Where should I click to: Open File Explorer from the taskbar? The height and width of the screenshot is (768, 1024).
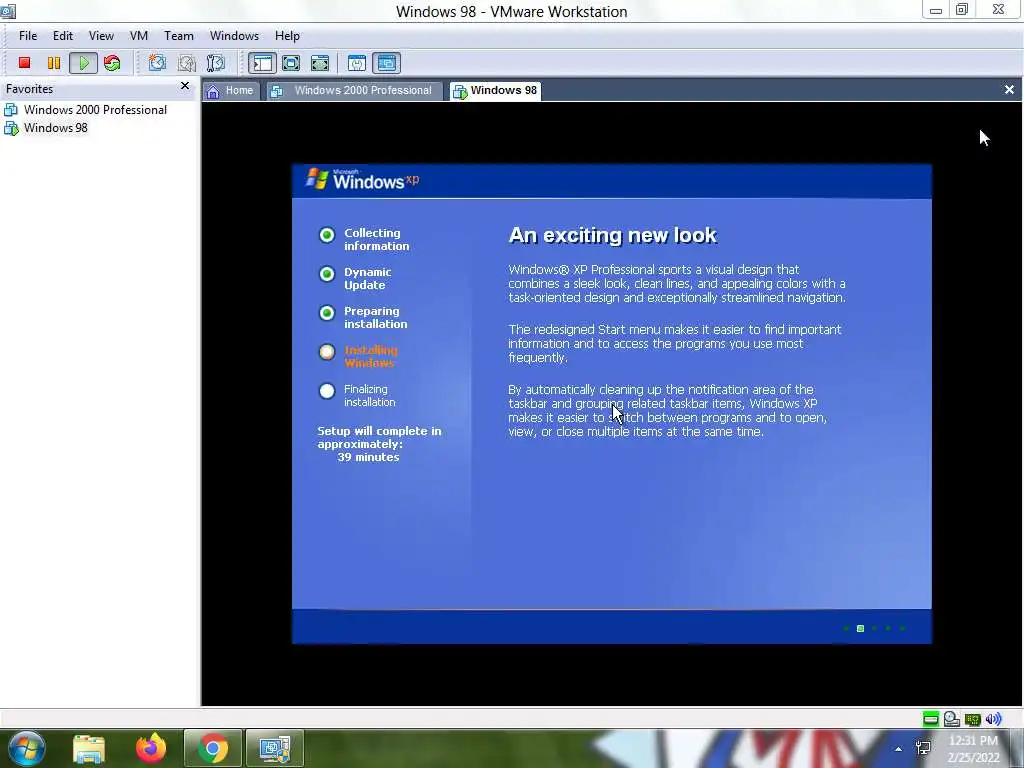(89, 748)
